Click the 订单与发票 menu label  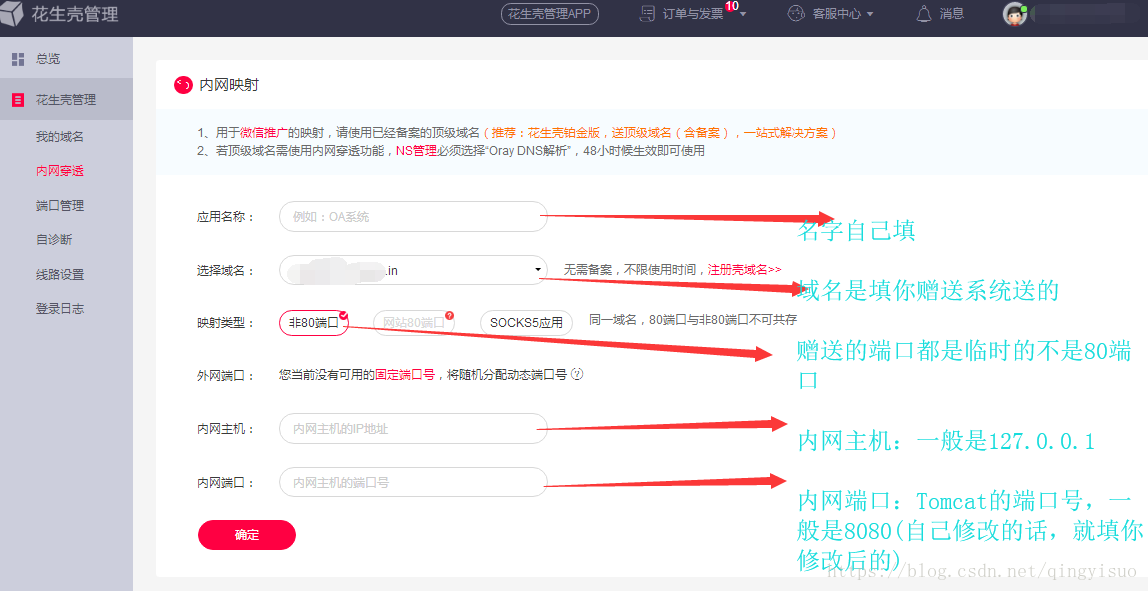(x=693, y=14)
